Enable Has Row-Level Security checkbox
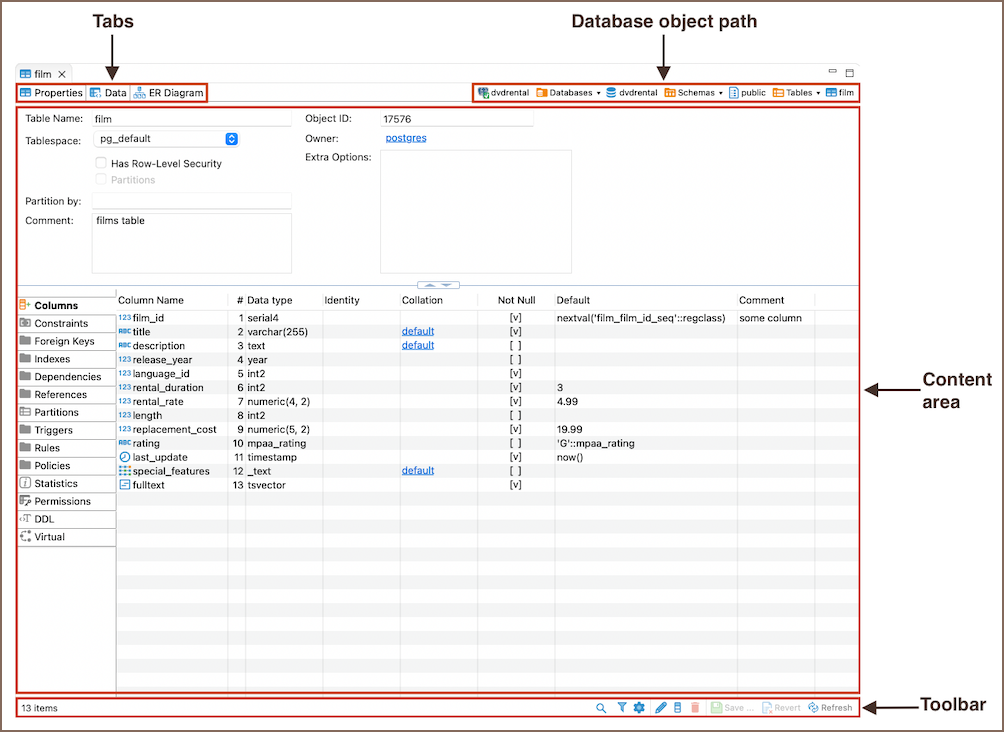The width and height of the screenshot is (1004, 732). (x=101, y=163)
